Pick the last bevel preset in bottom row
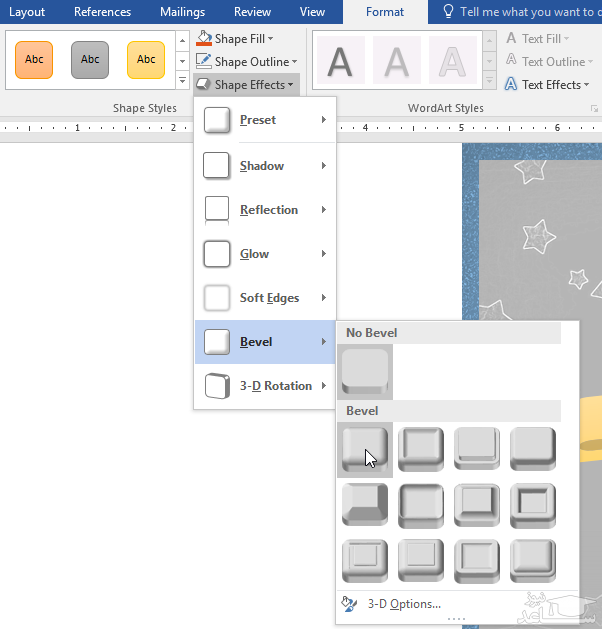Screen dimensions: 602x629 [x=532, y=561]
